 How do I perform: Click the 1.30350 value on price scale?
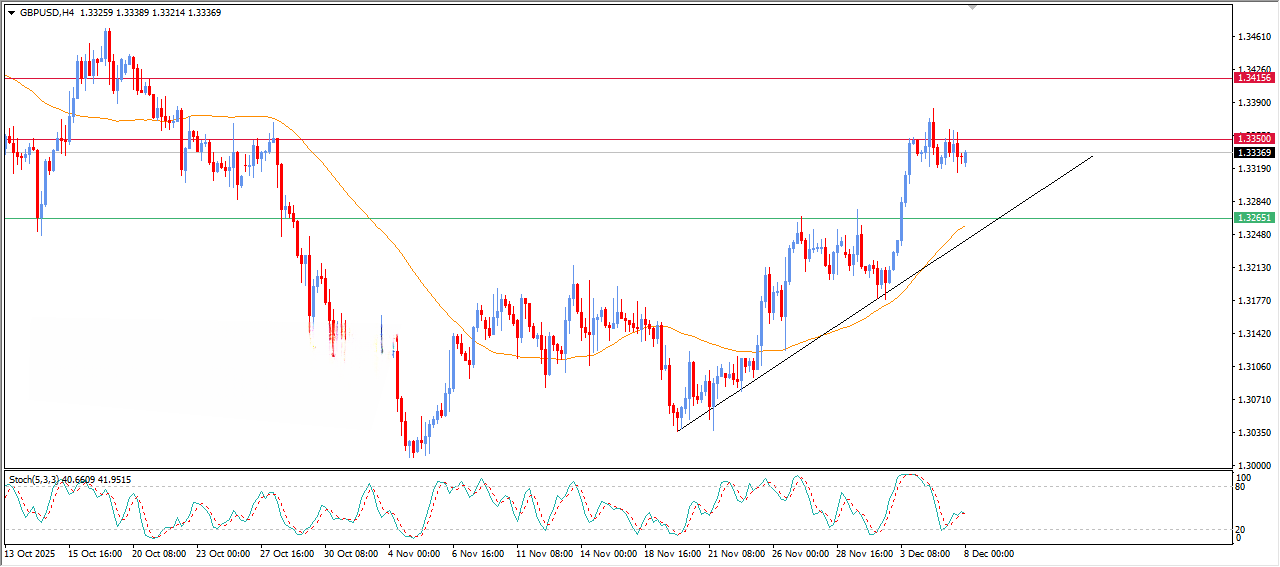[x=1253, y=433]
